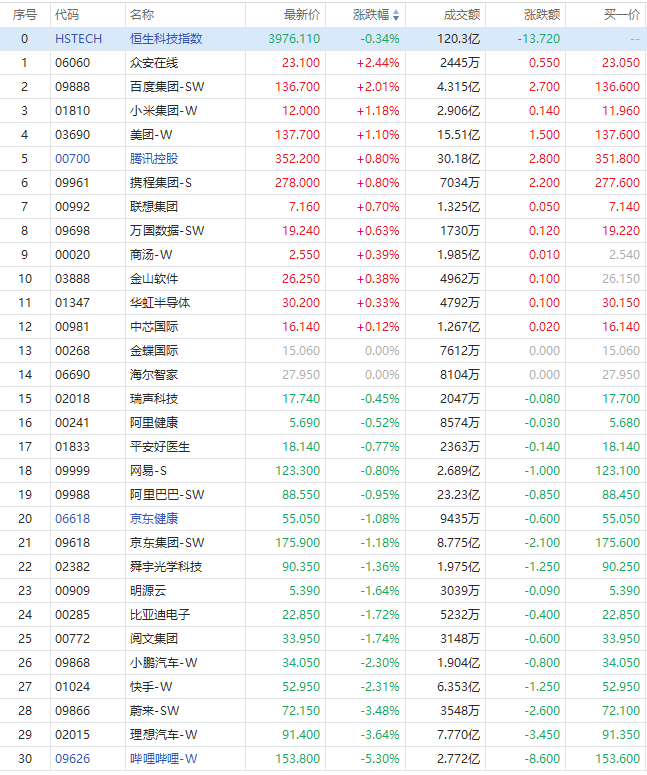The height and width of the screenshot is (775, 647).
Task: Click the 序号 column header
Action: coord(25,15)
